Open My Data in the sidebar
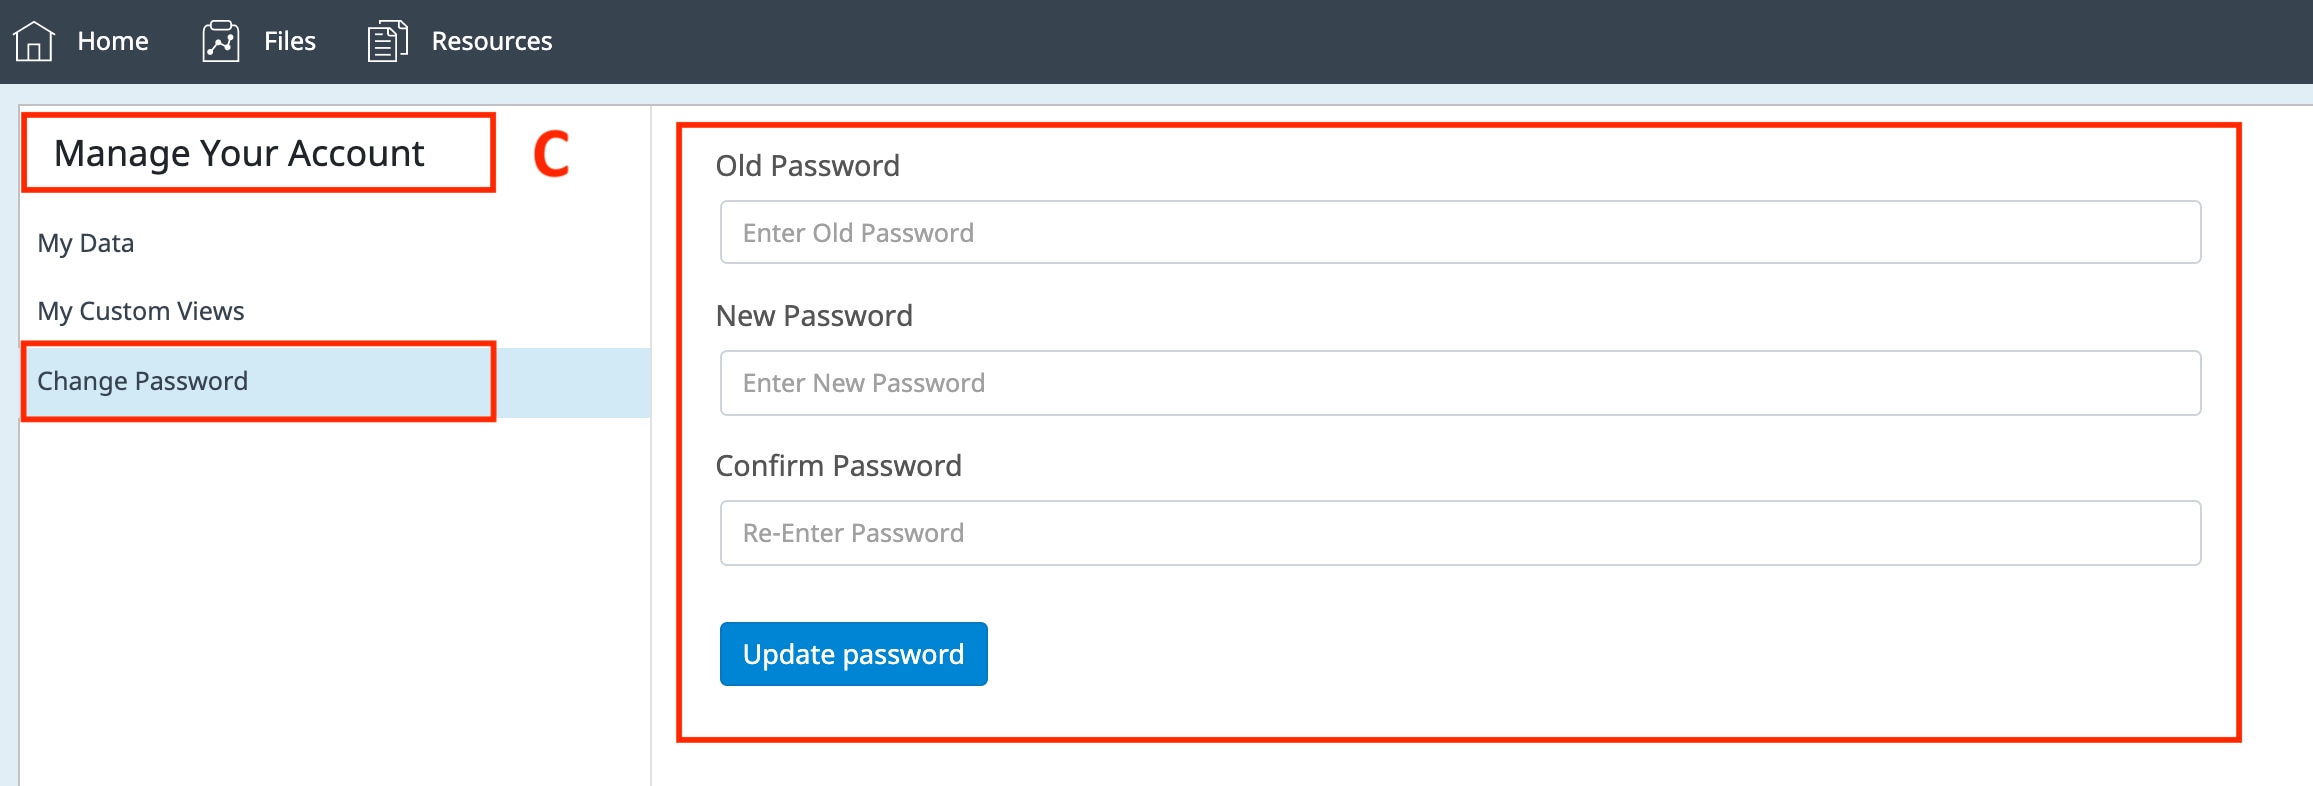 [x=86, y=243]
